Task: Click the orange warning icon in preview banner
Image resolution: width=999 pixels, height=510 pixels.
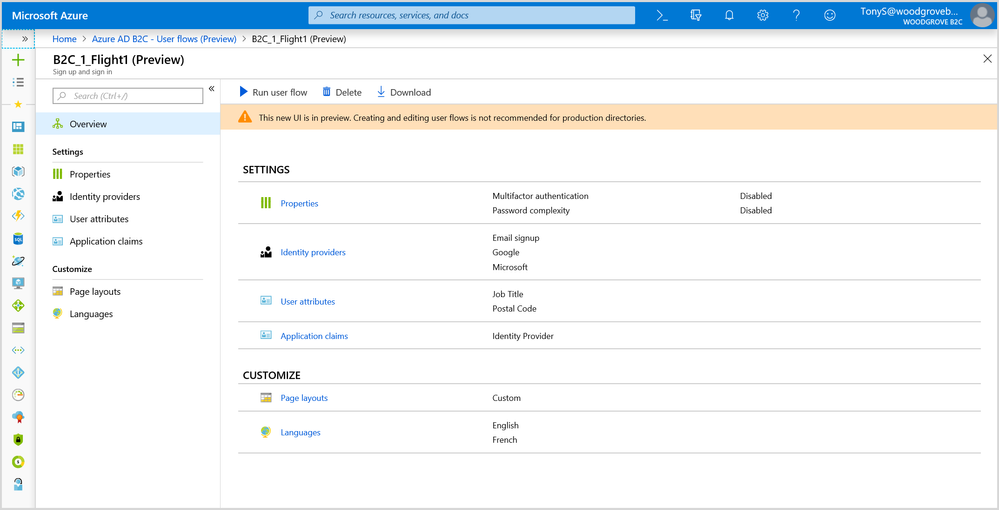Action: pos(245,117)
